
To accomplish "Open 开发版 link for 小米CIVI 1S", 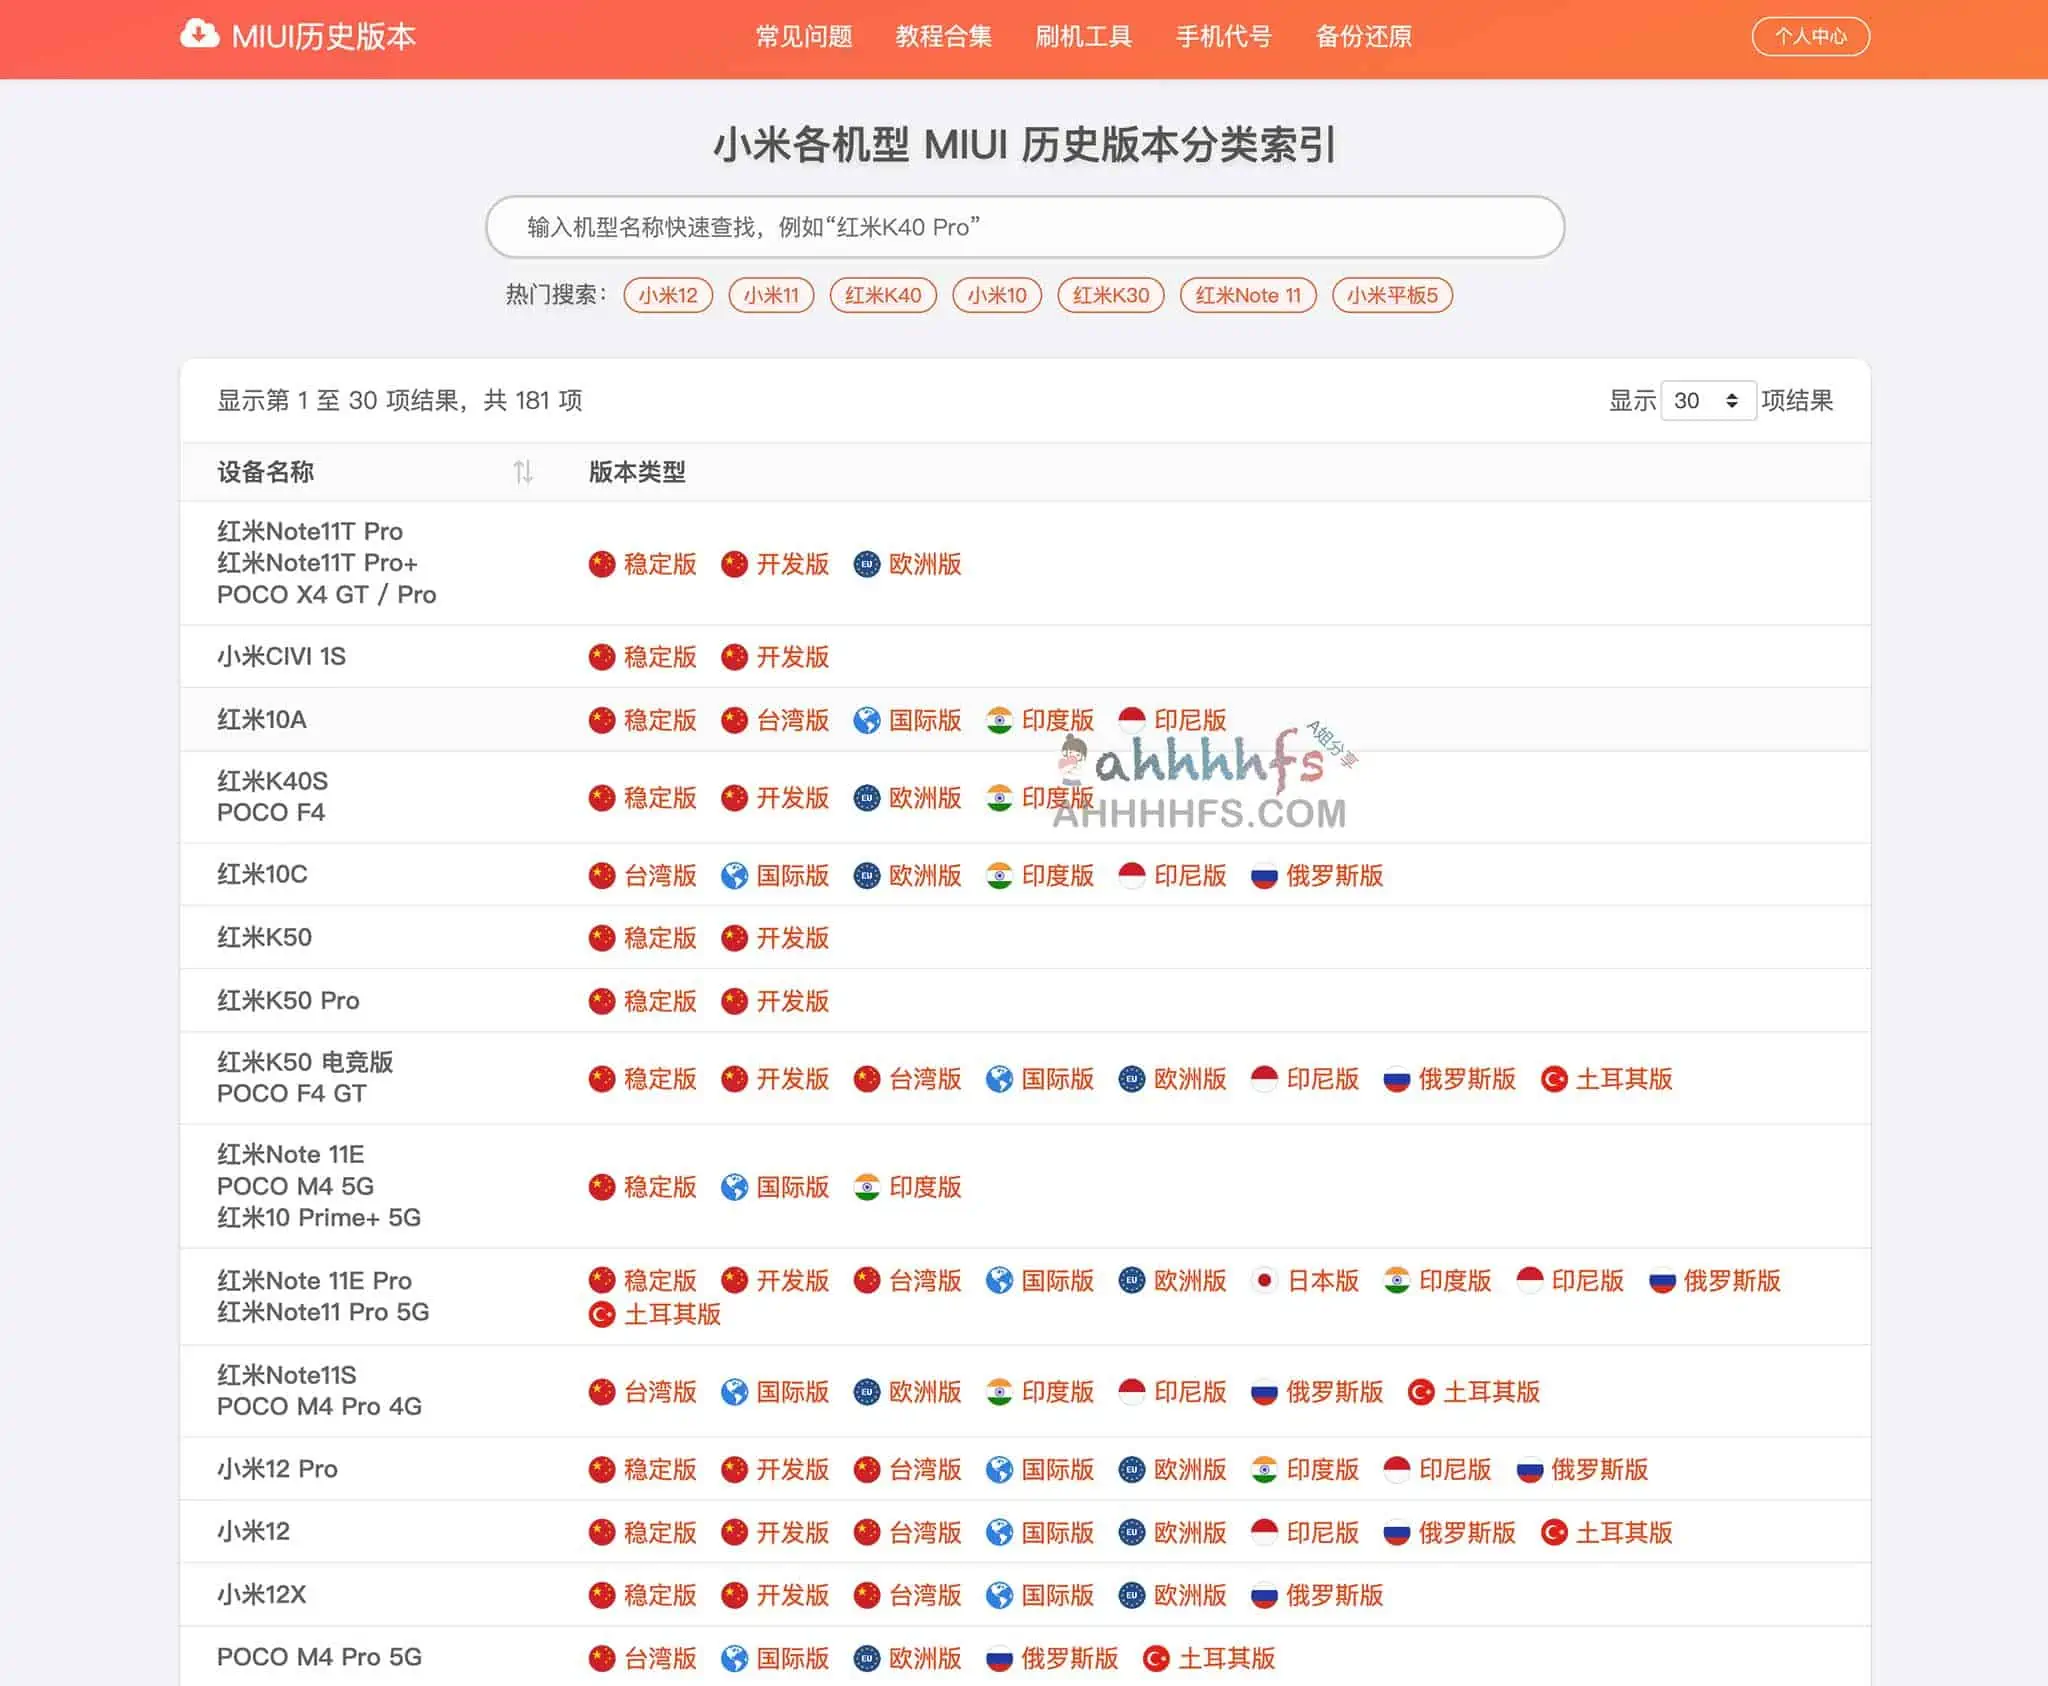I will [777, 657].
